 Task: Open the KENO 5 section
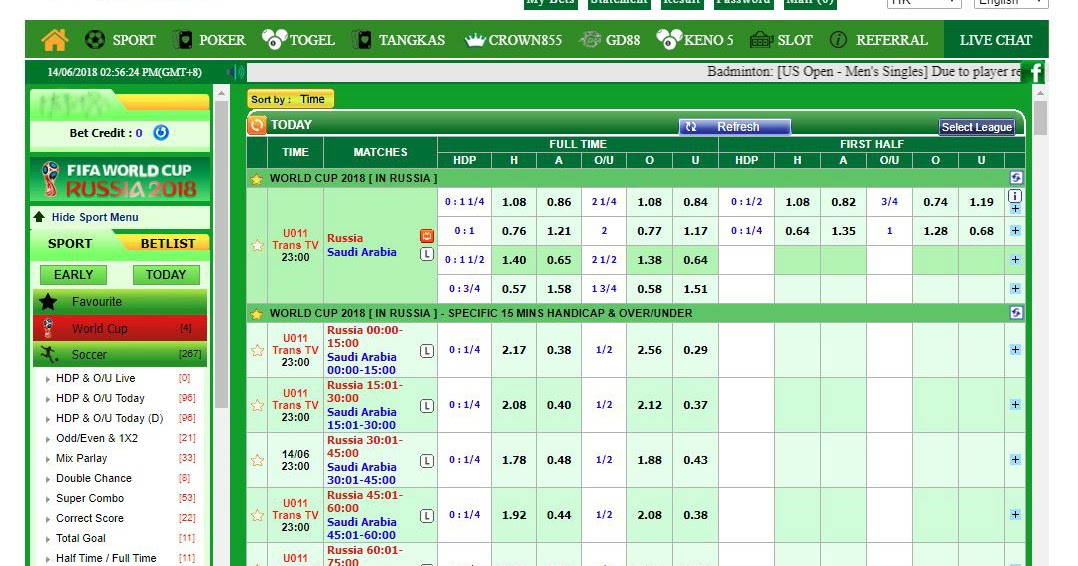click(694, 40)
